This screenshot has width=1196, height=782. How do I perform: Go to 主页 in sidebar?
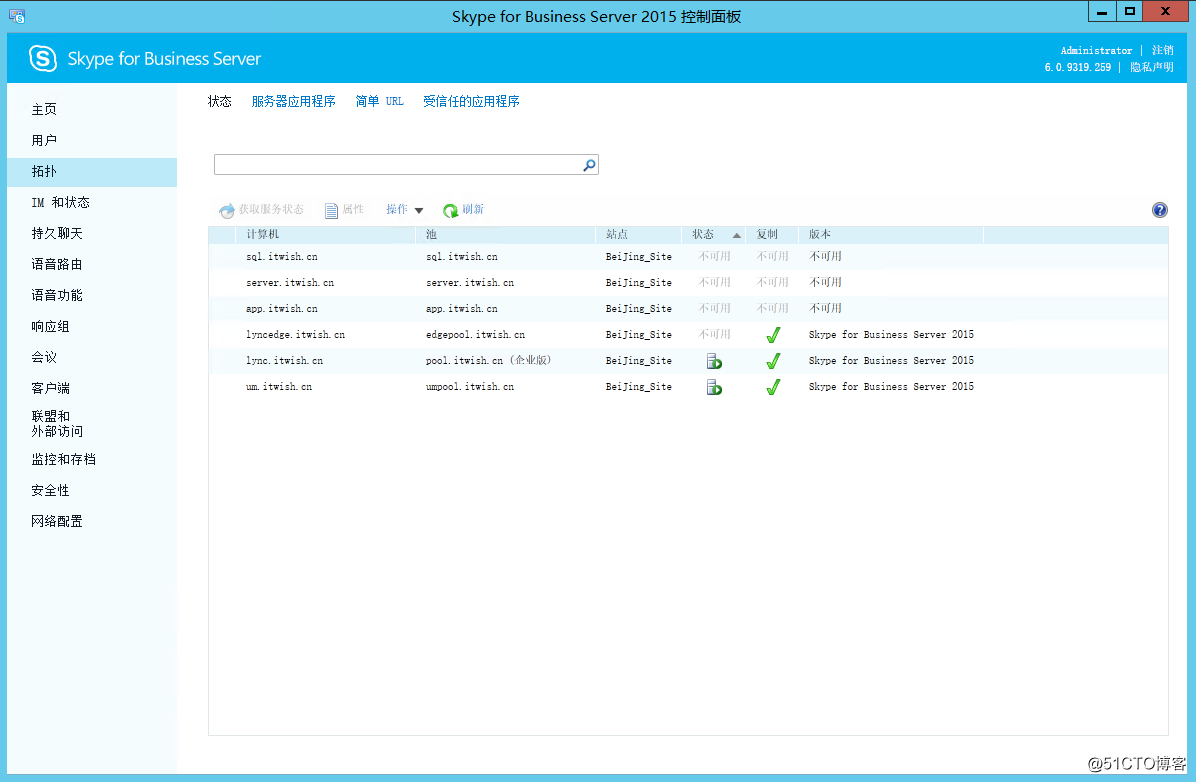coord(44,110)
